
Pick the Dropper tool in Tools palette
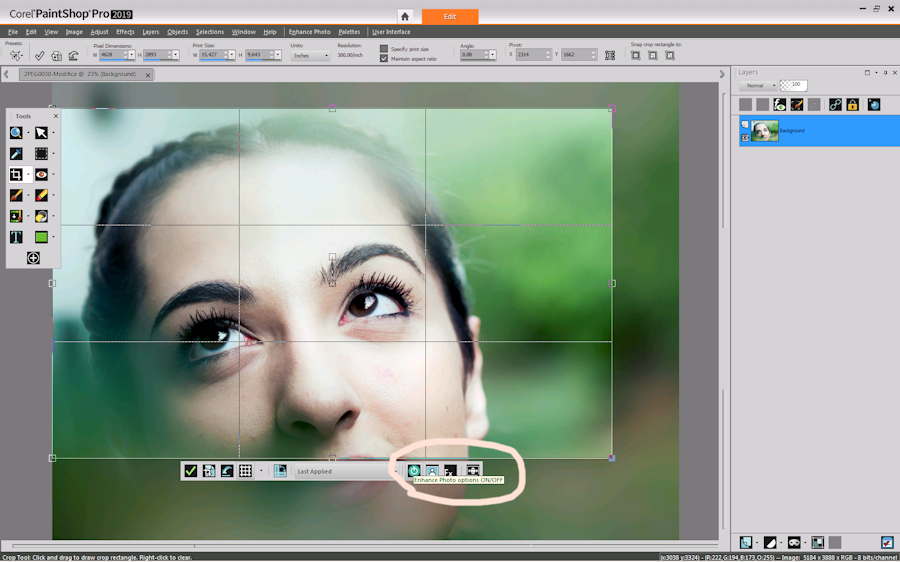click(16, 154)
